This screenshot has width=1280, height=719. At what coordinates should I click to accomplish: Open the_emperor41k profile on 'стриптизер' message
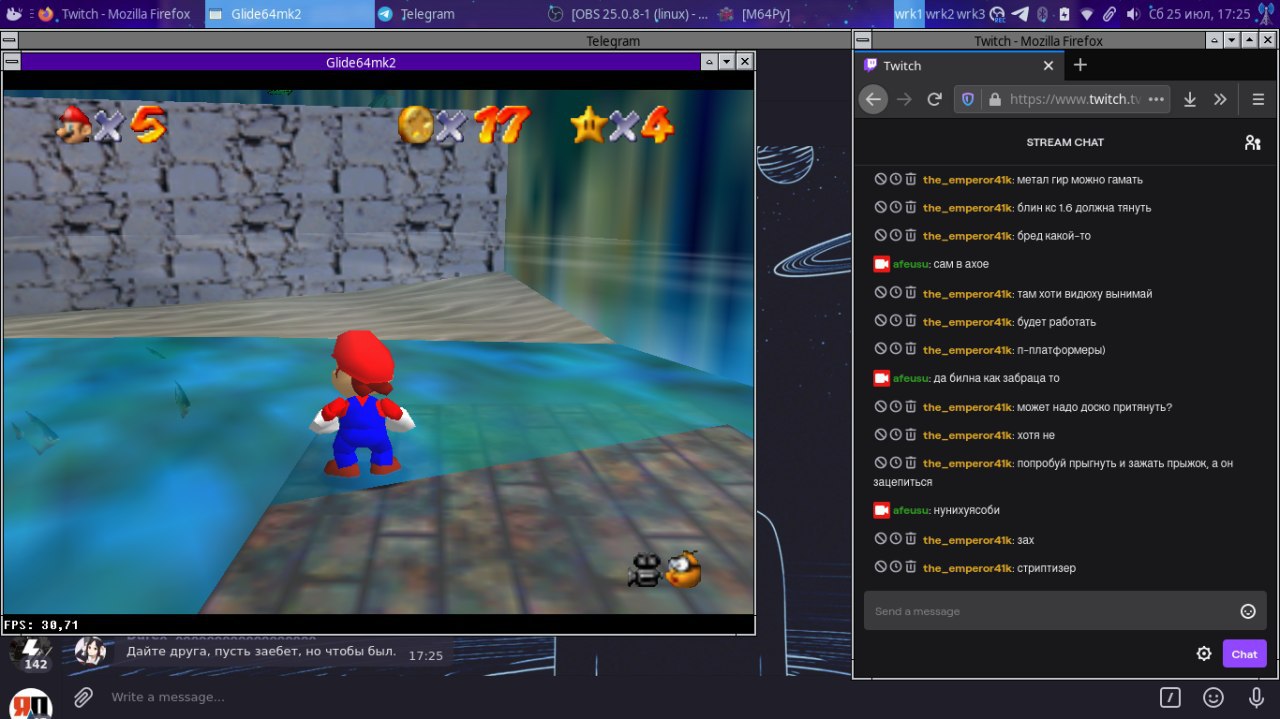pos(968,568)
